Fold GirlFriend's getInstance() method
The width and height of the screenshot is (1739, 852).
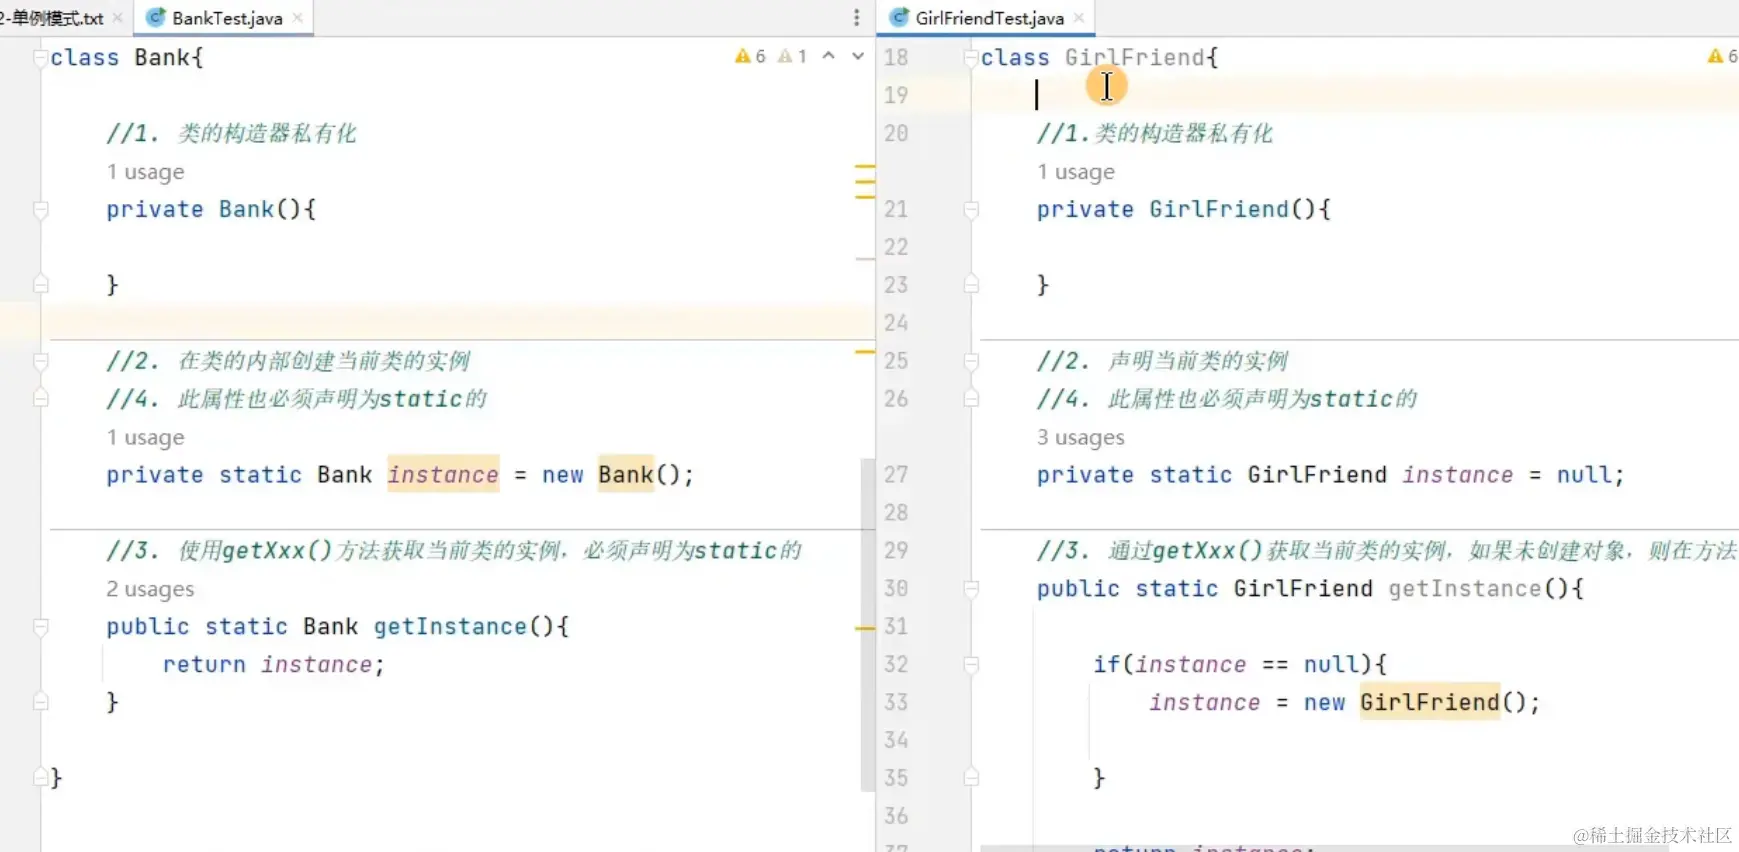click(x=971, y=589)
